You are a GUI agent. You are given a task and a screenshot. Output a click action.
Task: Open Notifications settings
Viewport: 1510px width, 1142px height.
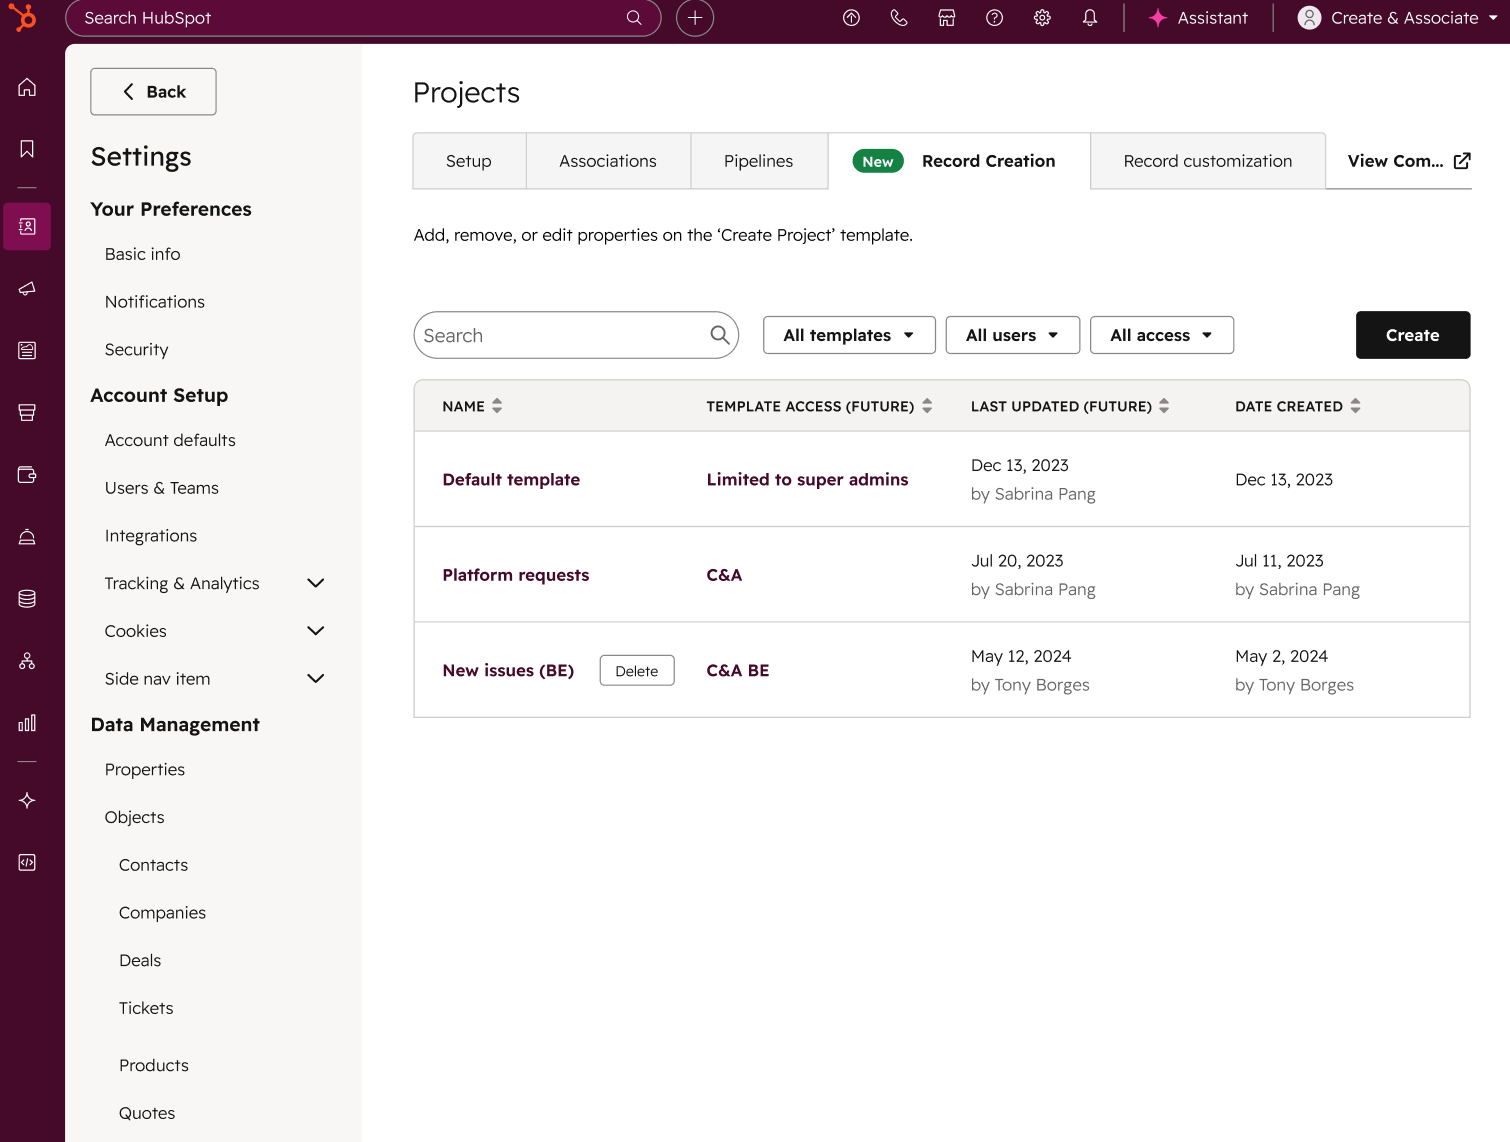tap(155, 302)
